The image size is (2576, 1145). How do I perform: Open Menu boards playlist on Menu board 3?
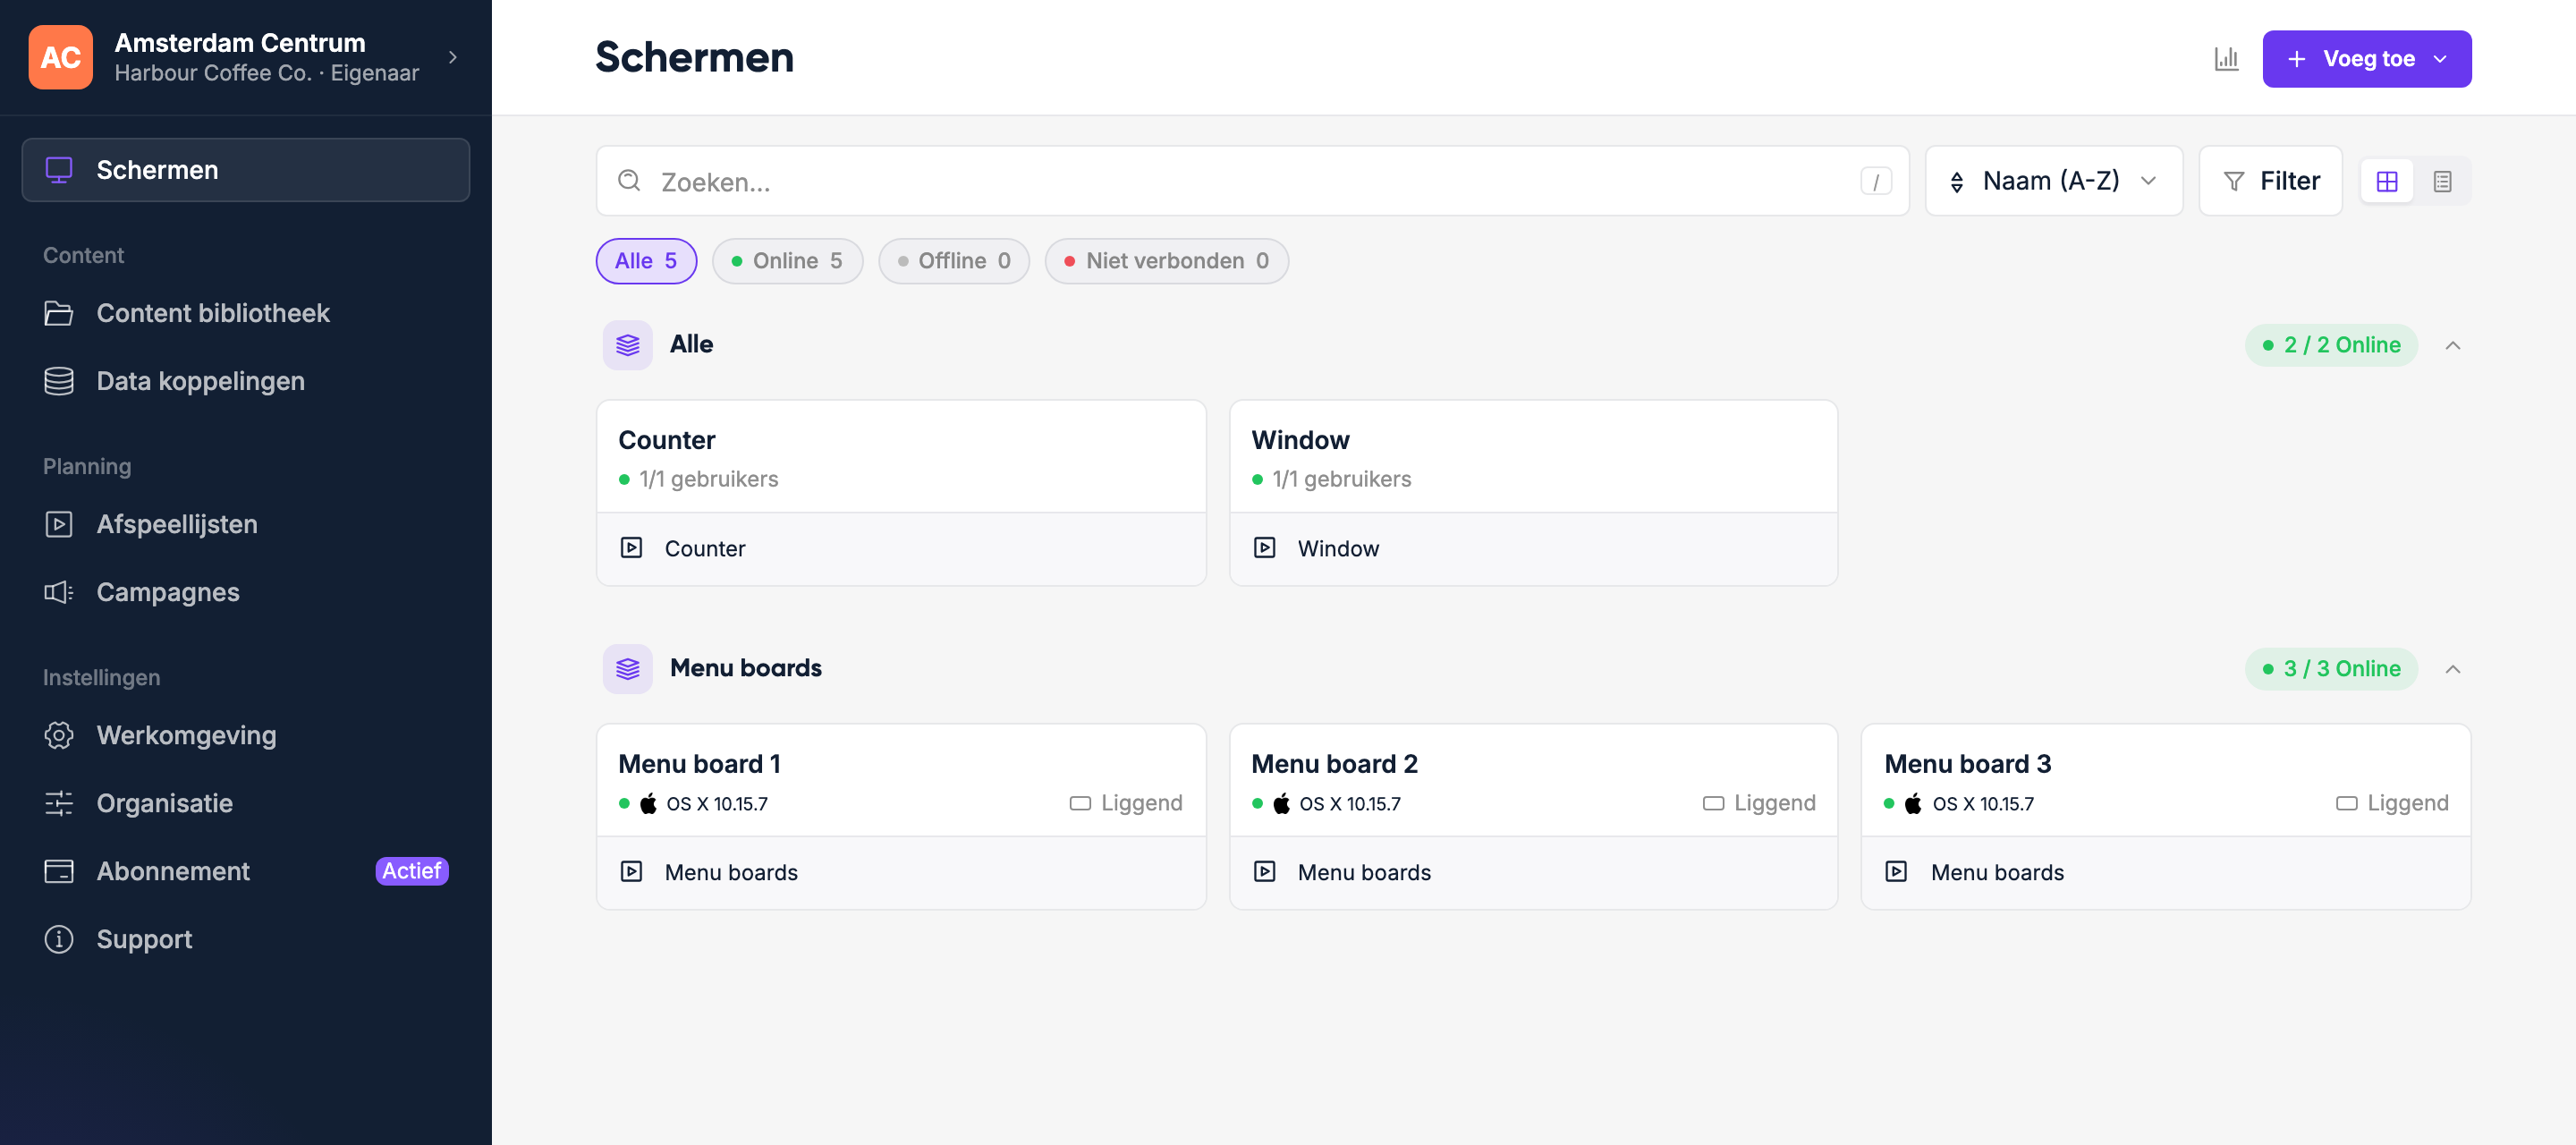tap(2166, 873)
